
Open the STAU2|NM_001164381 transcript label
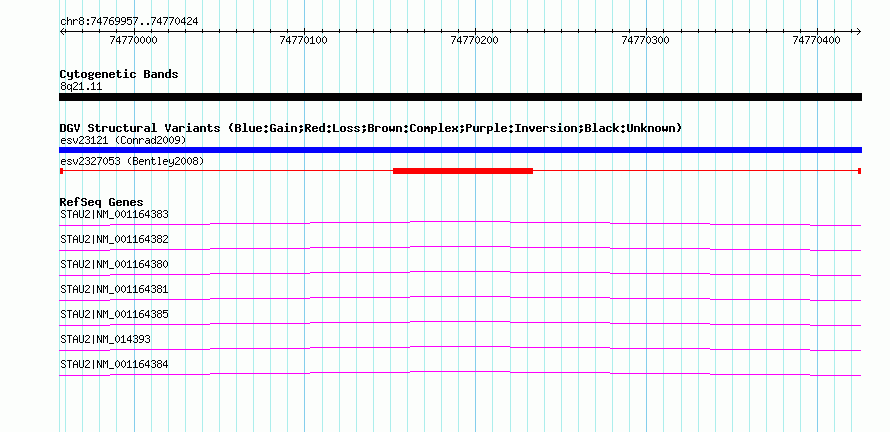[114, 290]
